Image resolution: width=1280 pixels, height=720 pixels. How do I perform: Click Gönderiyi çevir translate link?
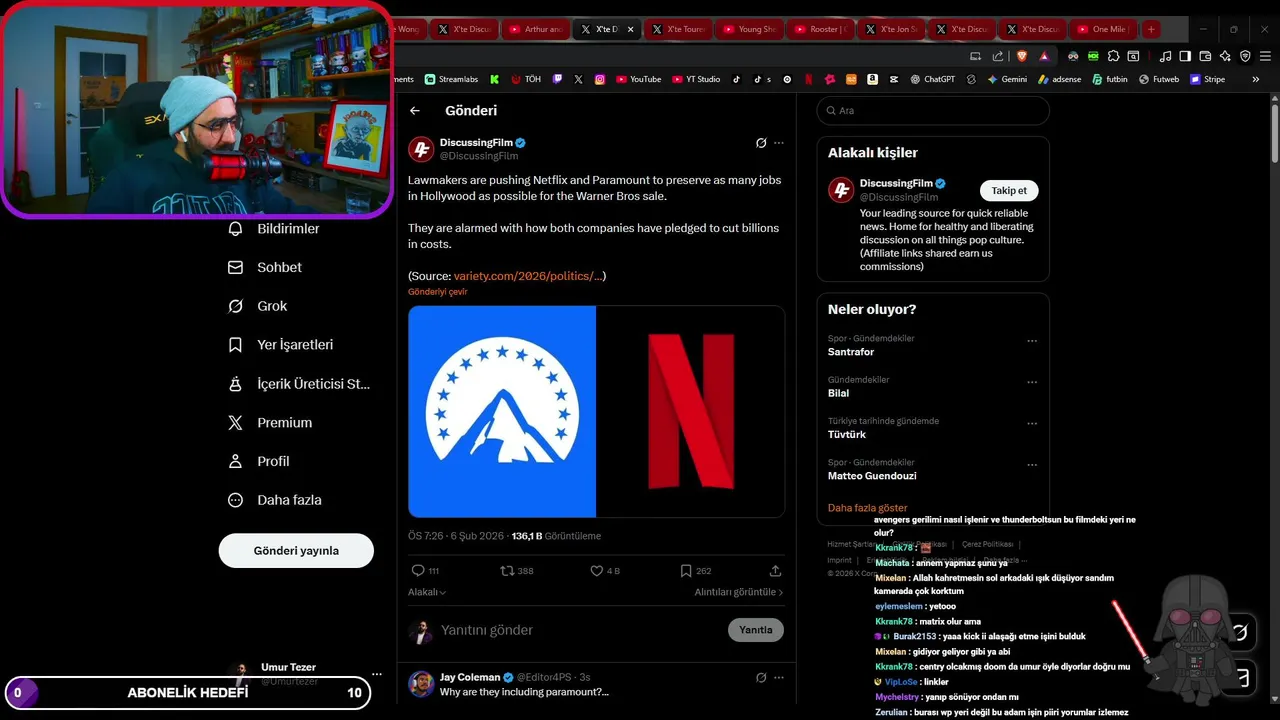point(438,292)
